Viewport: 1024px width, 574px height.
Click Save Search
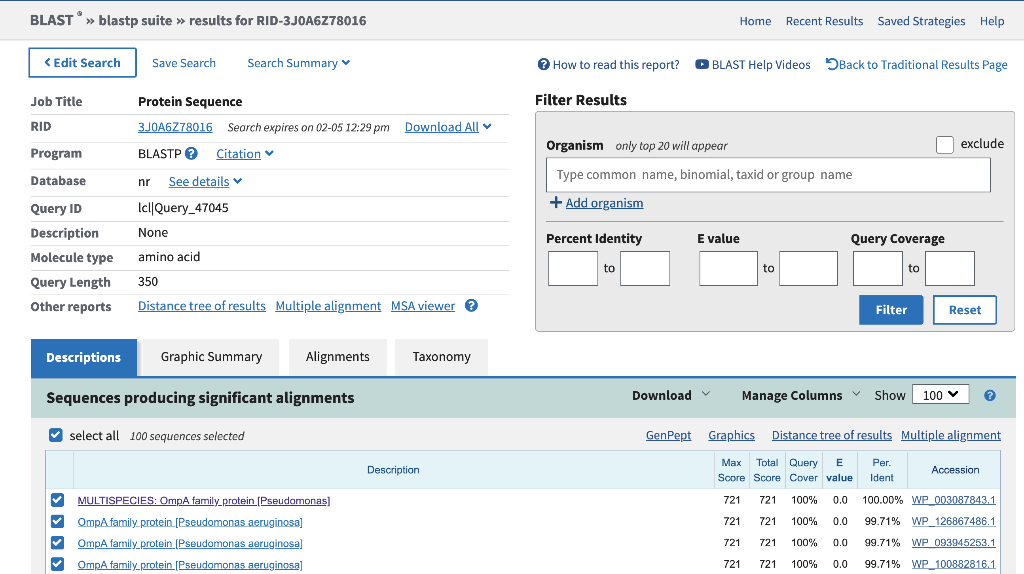pos(184,63)
